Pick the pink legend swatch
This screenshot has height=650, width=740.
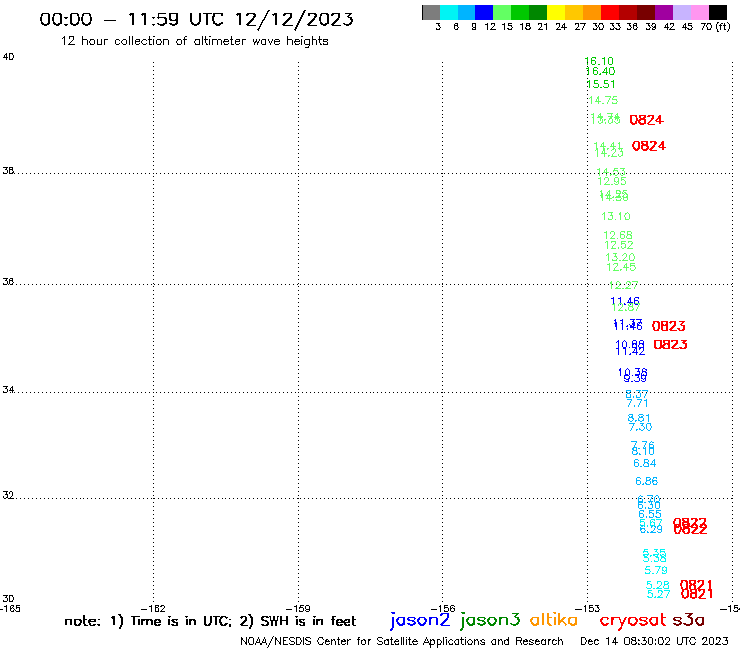pyautogui.click(x=700, y=12)
